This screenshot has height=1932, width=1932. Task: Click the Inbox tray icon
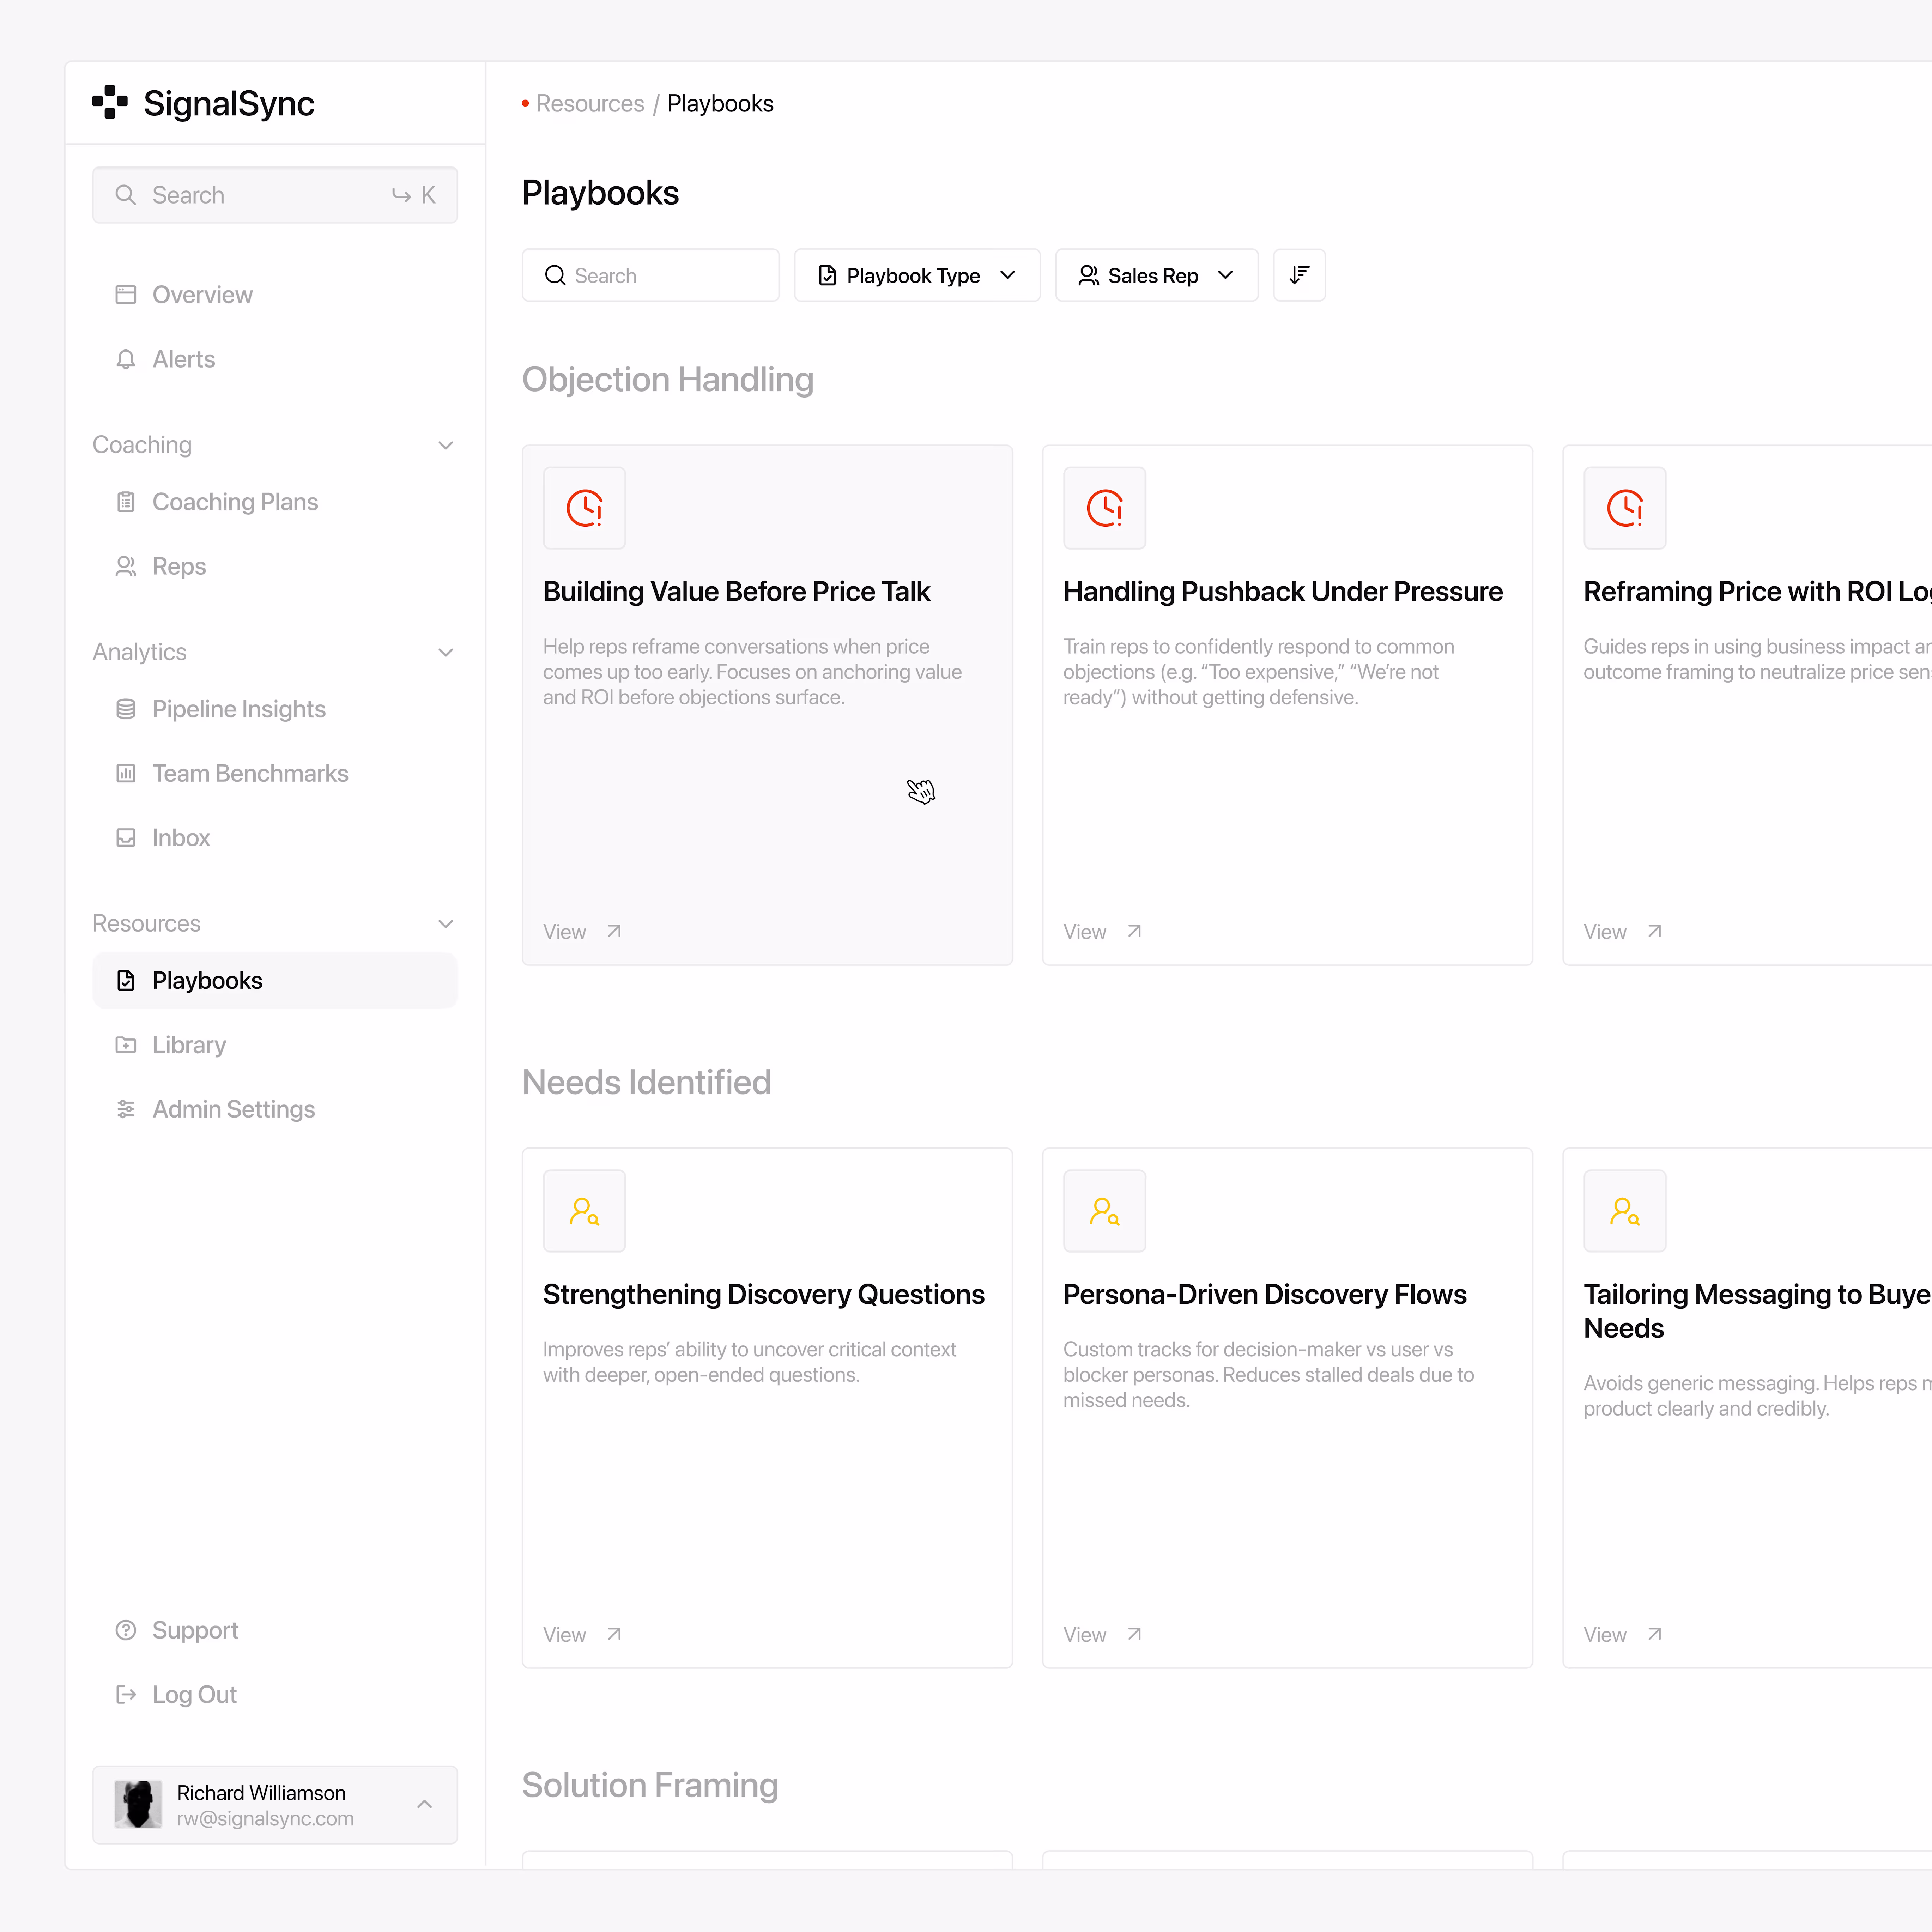pyautogui.click(x=126, y=838)
